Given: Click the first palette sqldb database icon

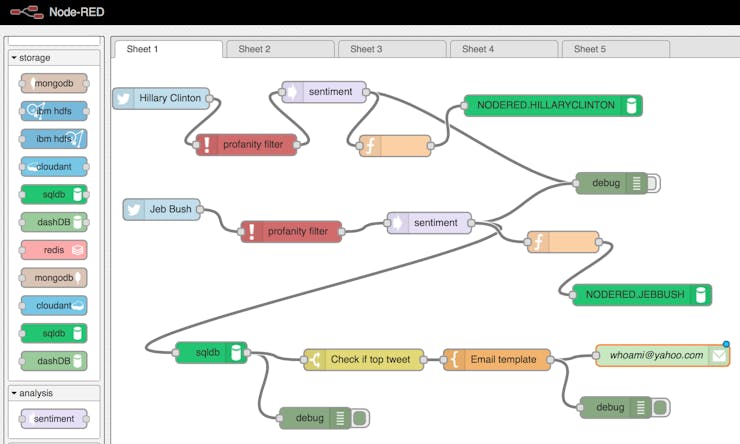Looking at the screenshot, I should 77,194.
